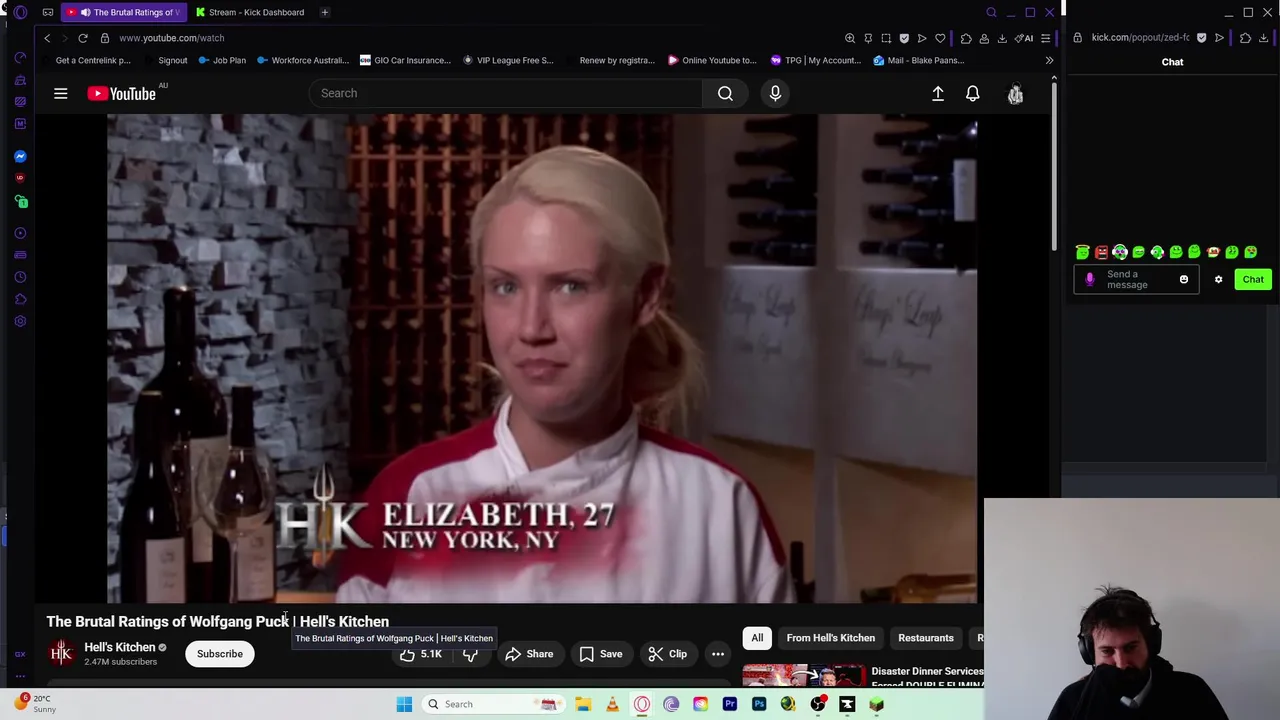Open the YouTube create/upload icon
1280x720 pixels.
coord(938,93)
